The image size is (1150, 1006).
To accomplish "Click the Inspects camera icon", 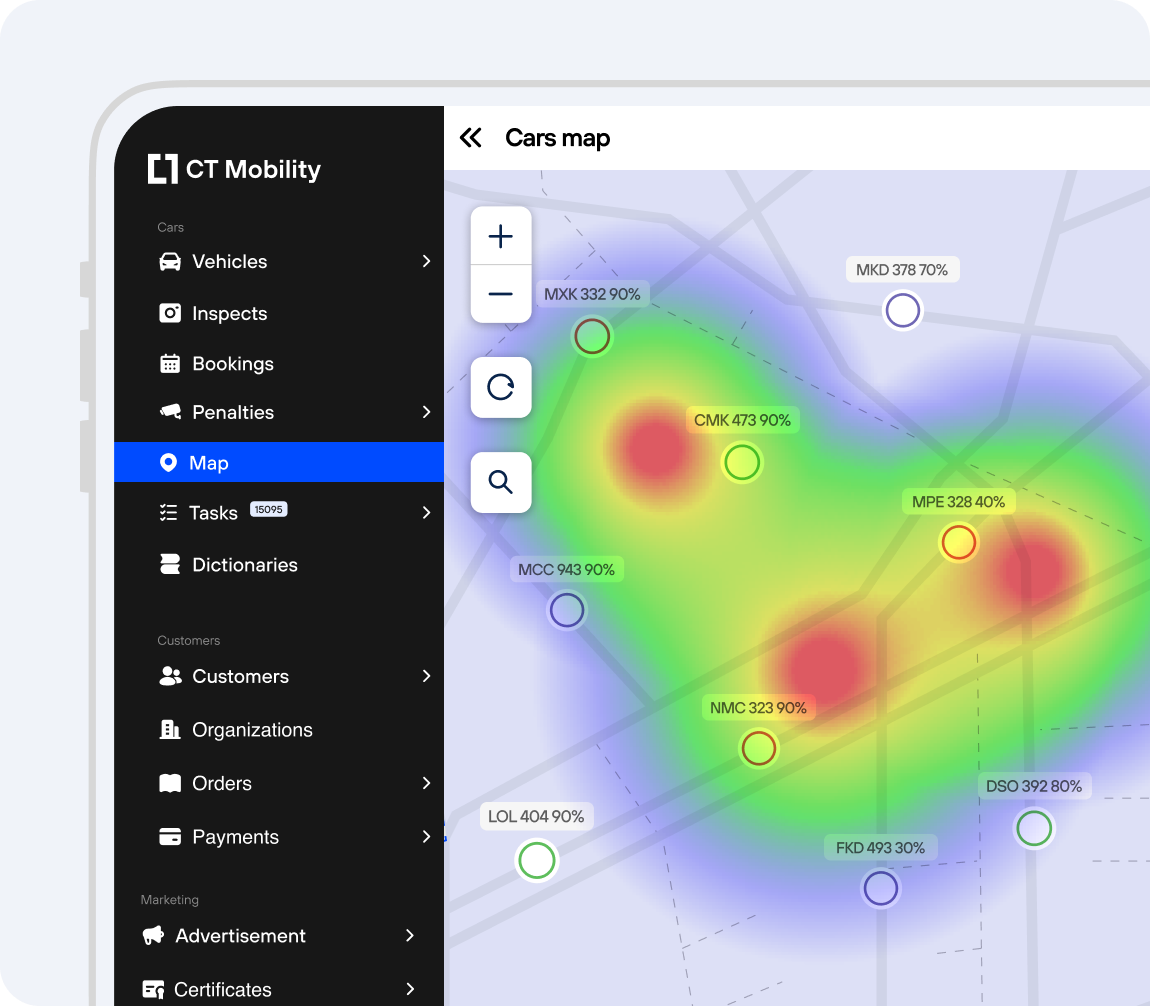I will (170, 313).
